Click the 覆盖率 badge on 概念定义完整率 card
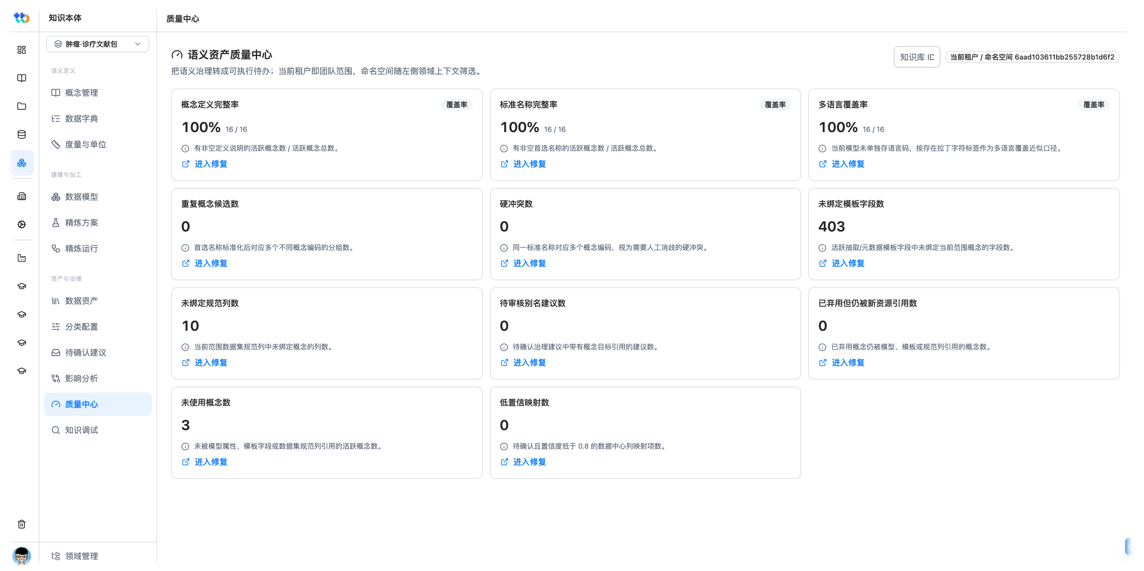 (457, 104)
